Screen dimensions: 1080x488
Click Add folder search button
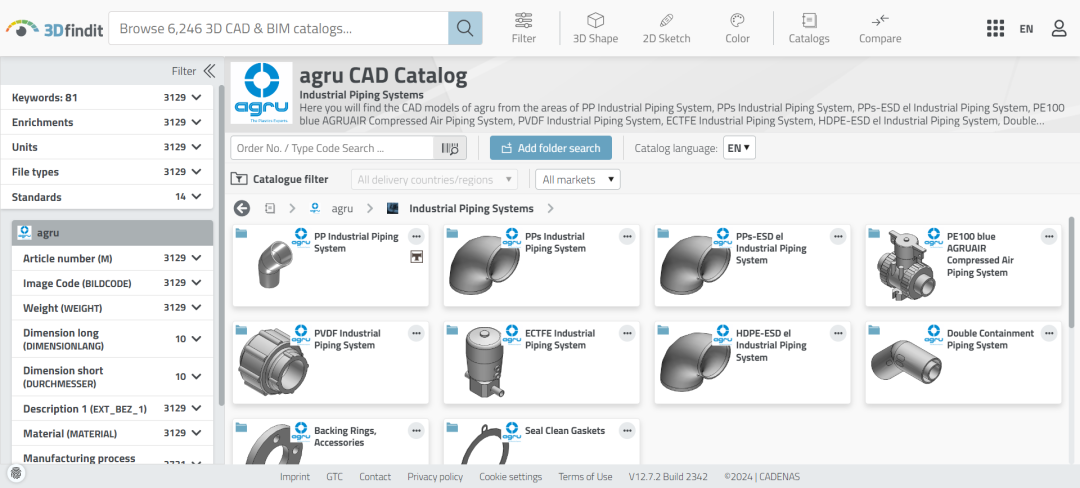pyautogui.click(x=551, y=148)
